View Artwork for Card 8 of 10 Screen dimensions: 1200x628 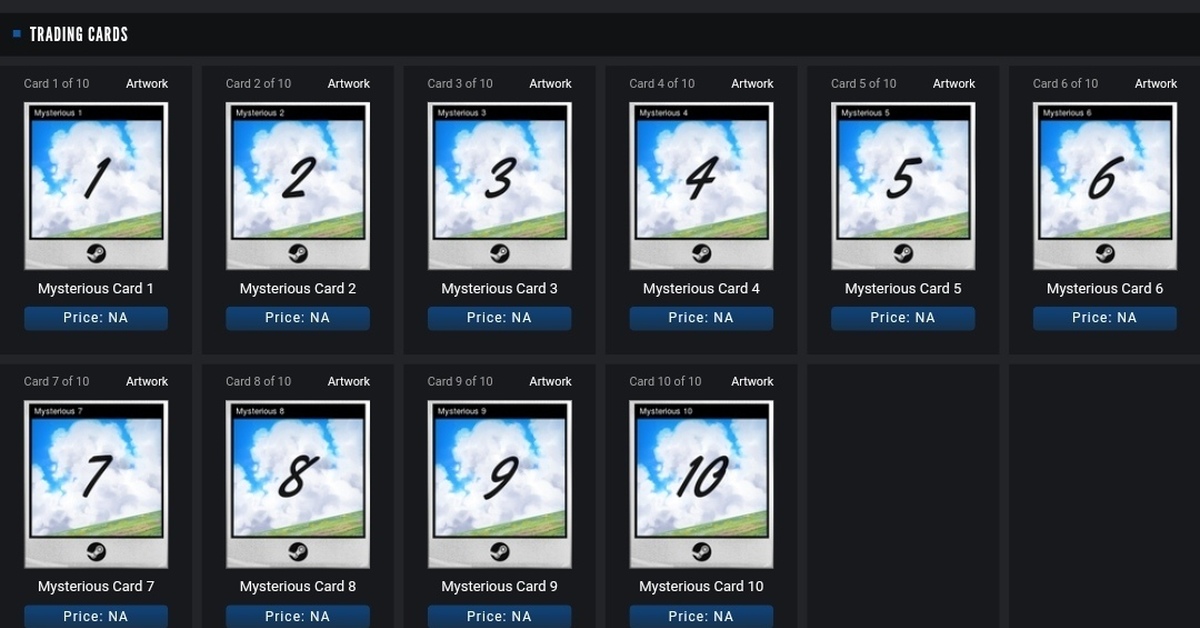(349, 382)
